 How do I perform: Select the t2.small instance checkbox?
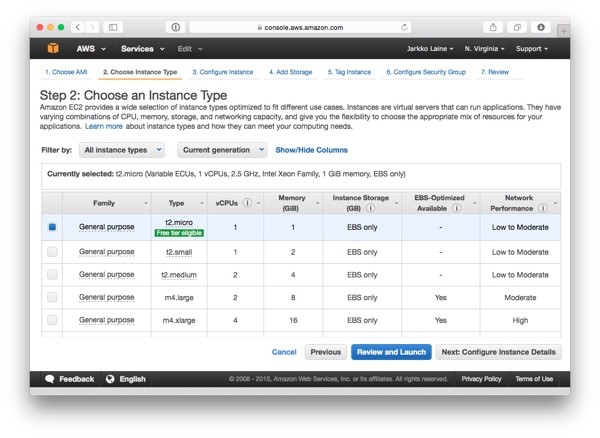tap(52, 252)
